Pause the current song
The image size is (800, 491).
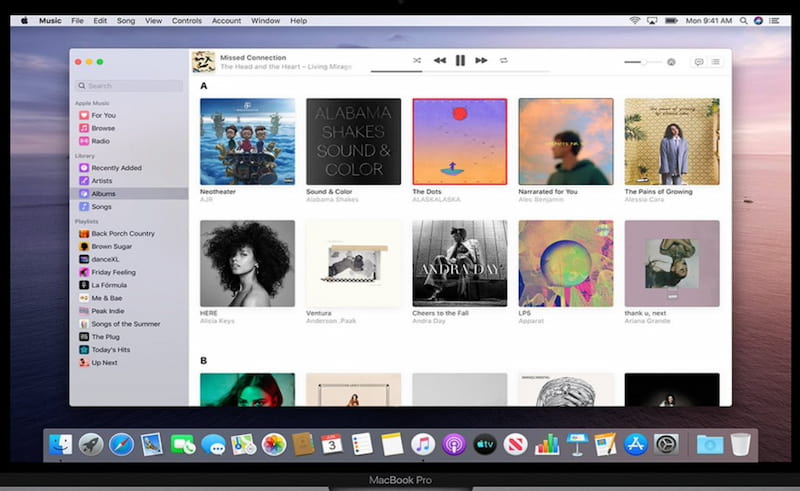click(460, 60)
